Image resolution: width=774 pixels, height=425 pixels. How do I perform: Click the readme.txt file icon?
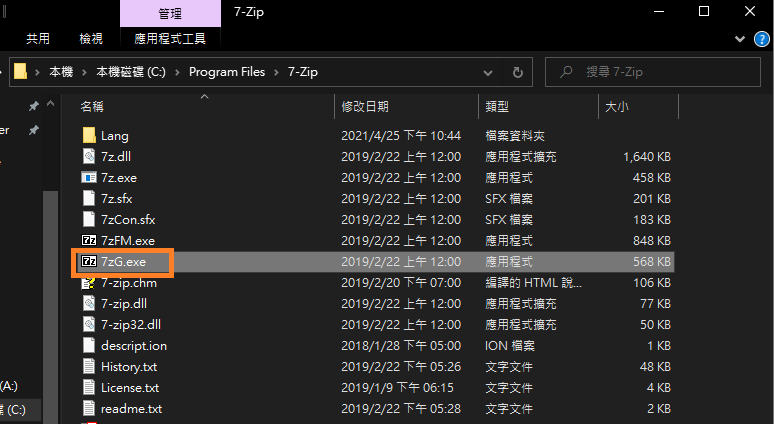pyautogui.click(x=89, y=409)
